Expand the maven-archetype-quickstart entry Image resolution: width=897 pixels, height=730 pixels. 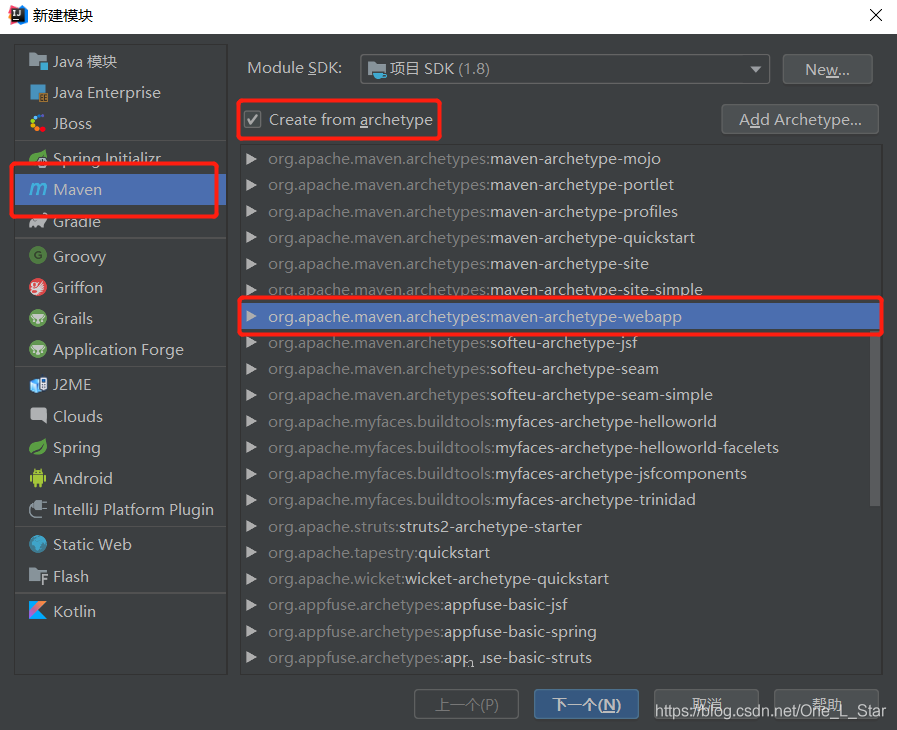(x=251, y=237)
